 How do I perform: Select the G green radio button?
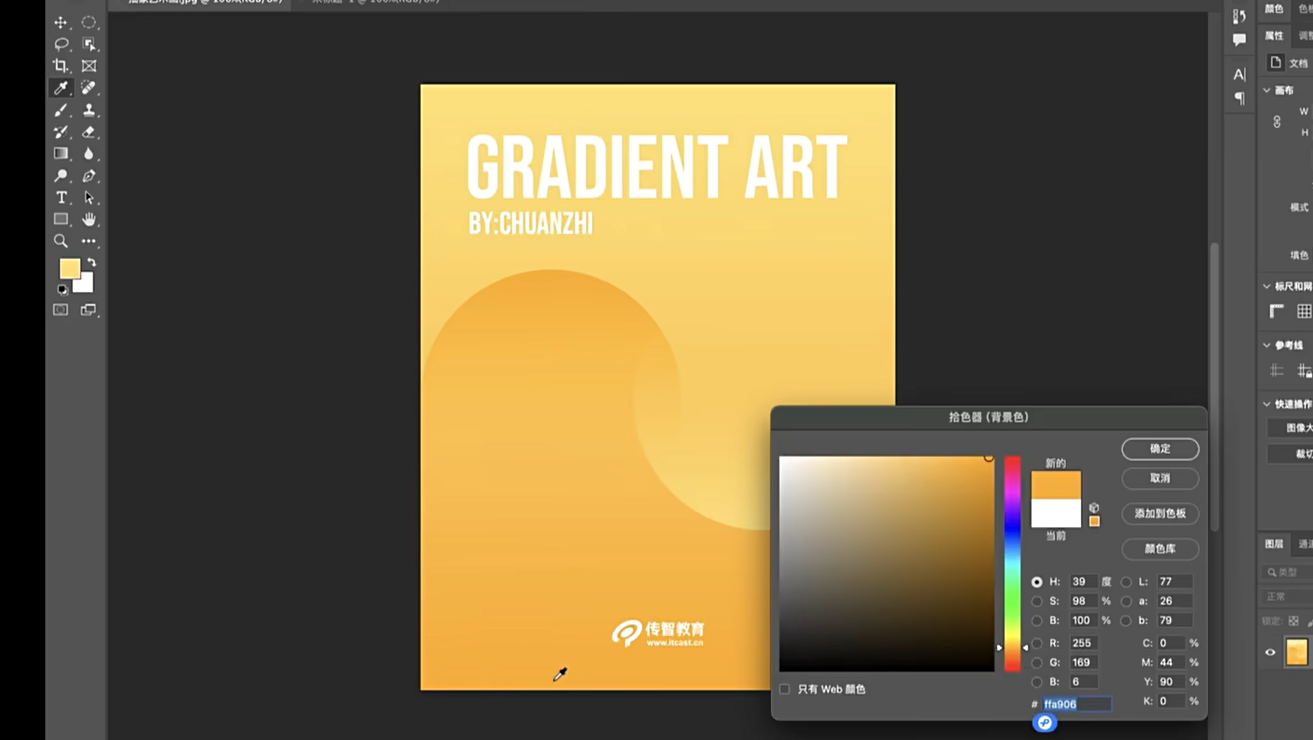click(x=1037, y=662)
